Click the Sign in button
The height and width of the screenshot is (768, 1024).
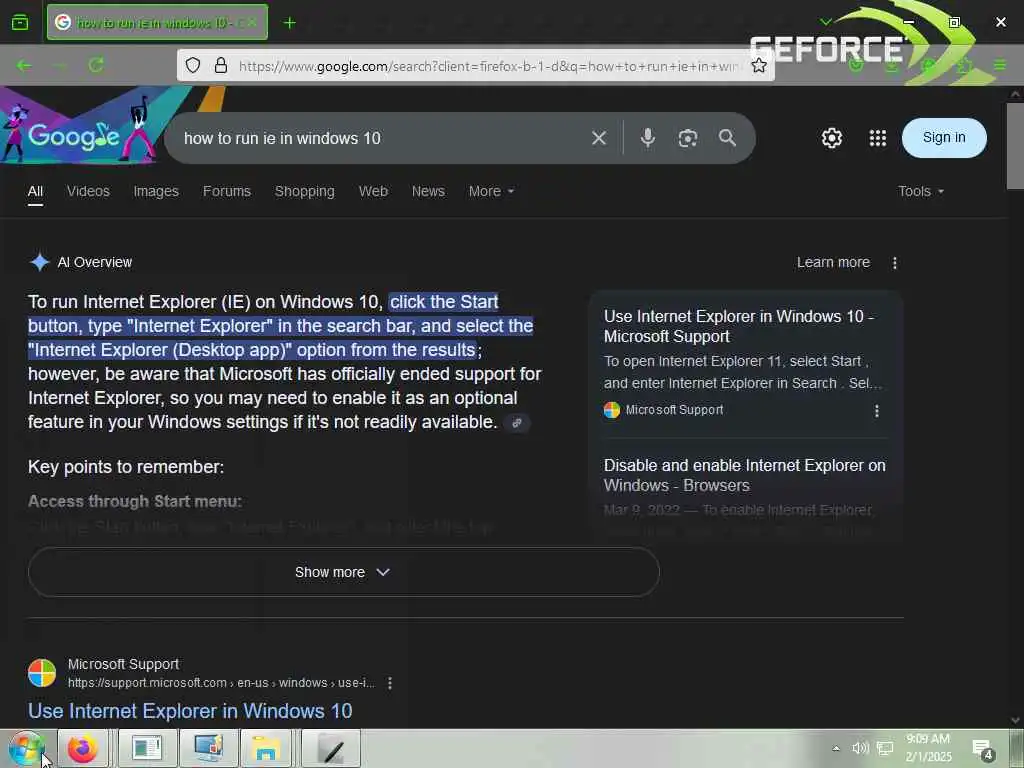pyautogui.click(x=944, y=138)
